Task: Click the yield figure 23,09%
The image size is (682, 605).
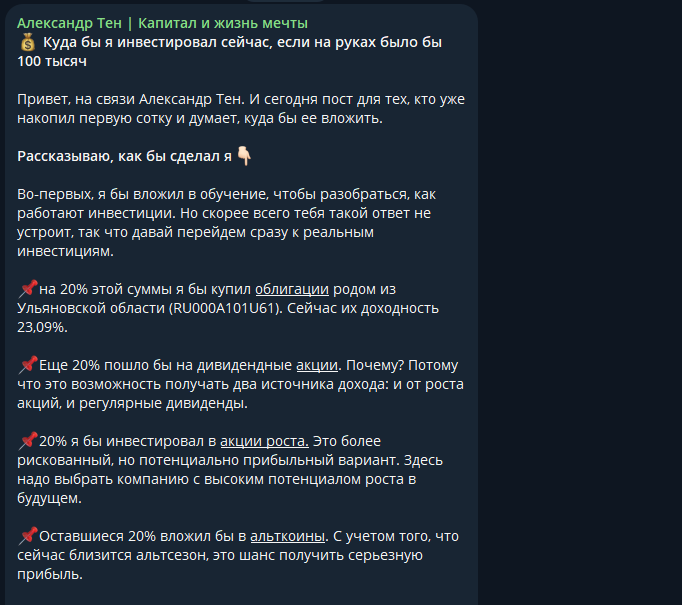Action: [x=41, y=328]
